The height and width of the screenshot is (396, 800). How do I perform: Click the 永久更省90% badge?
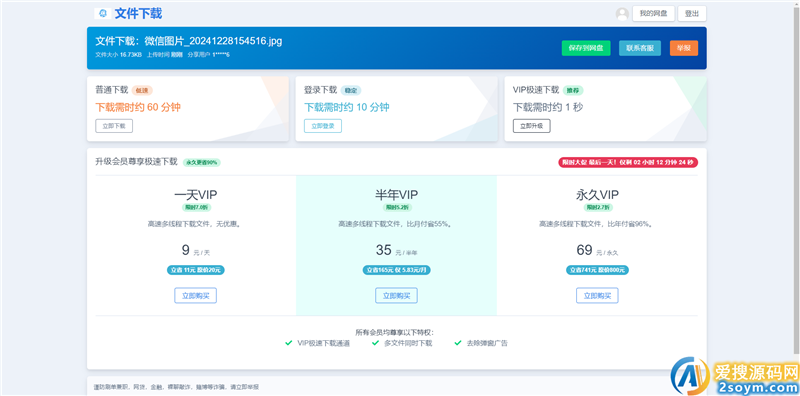tap(202, 162)
